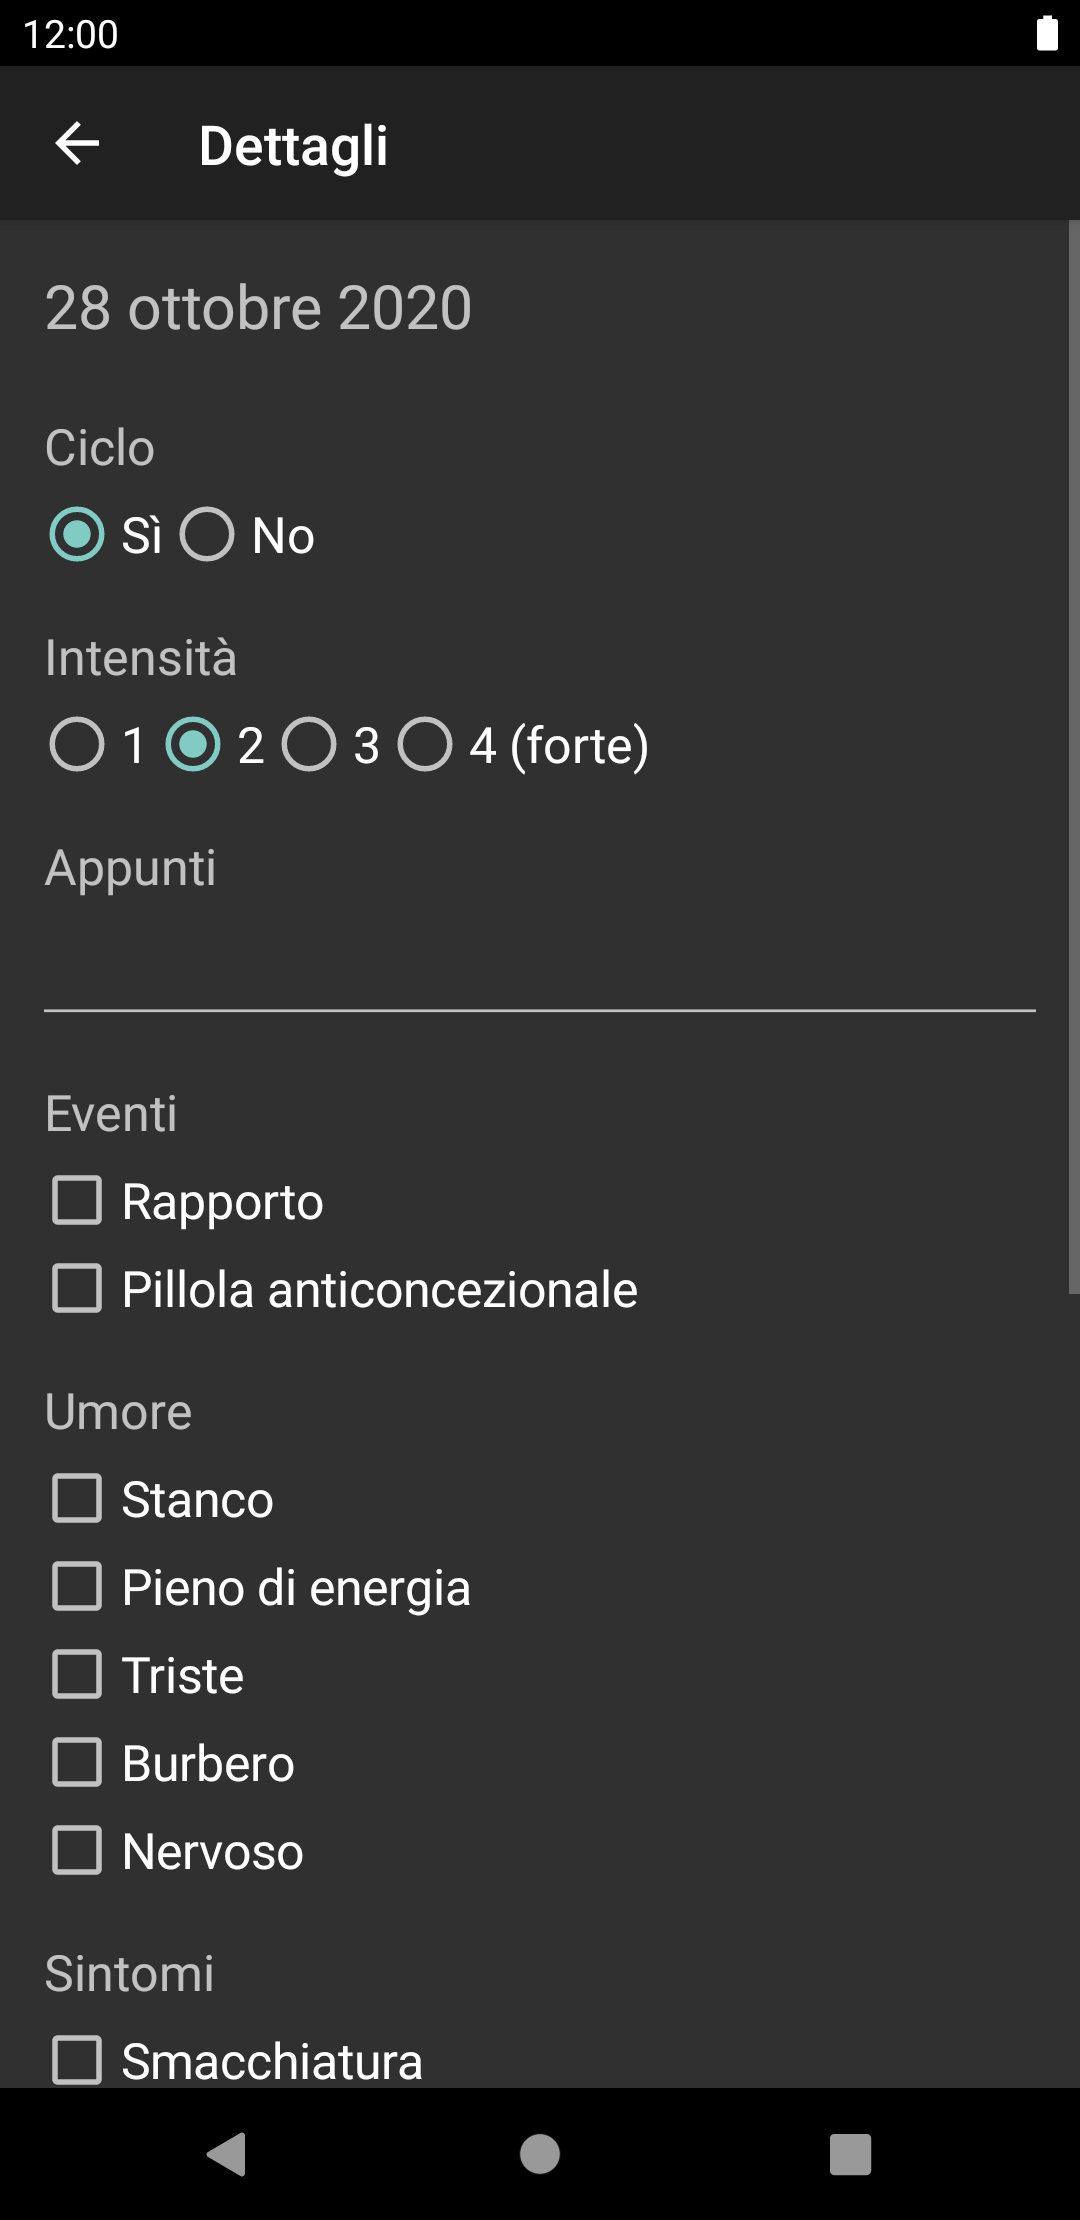
Task: Open recent apps square button
Action: click(x=850, y=2154)
